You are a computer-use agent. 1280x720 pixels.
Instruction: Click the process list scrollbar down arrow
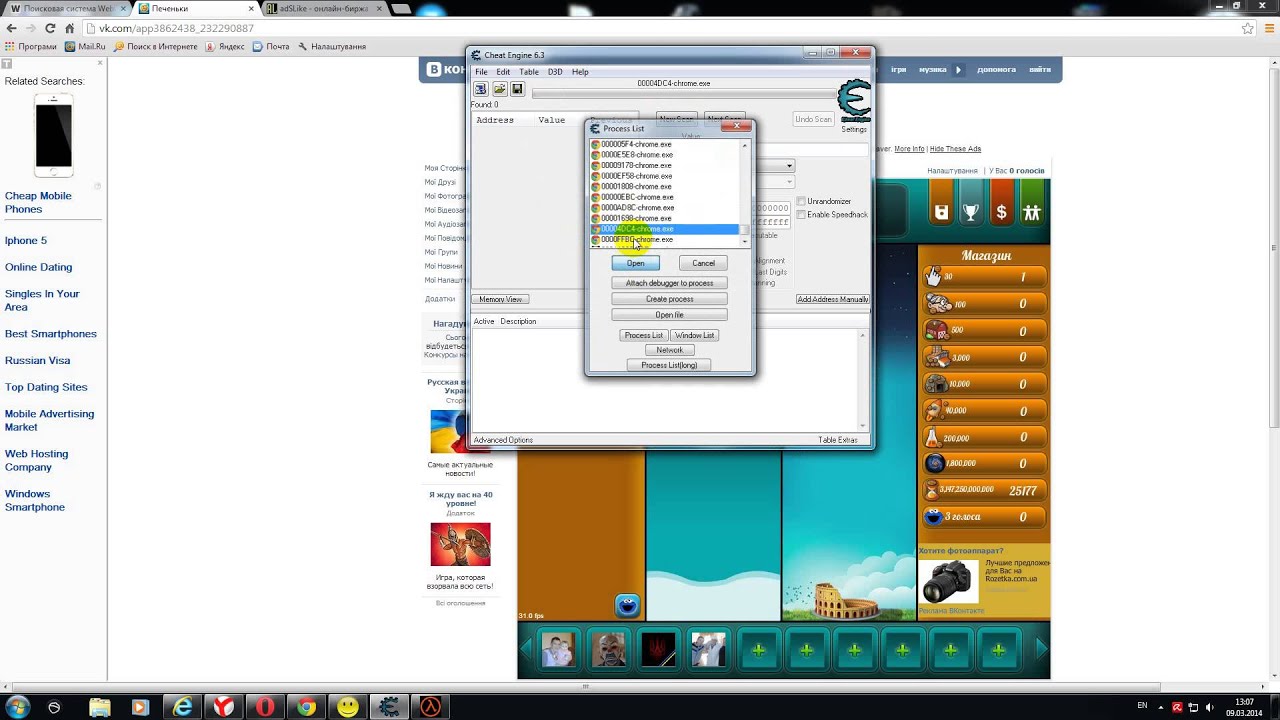pyautogui.click(x=744, y=241)
